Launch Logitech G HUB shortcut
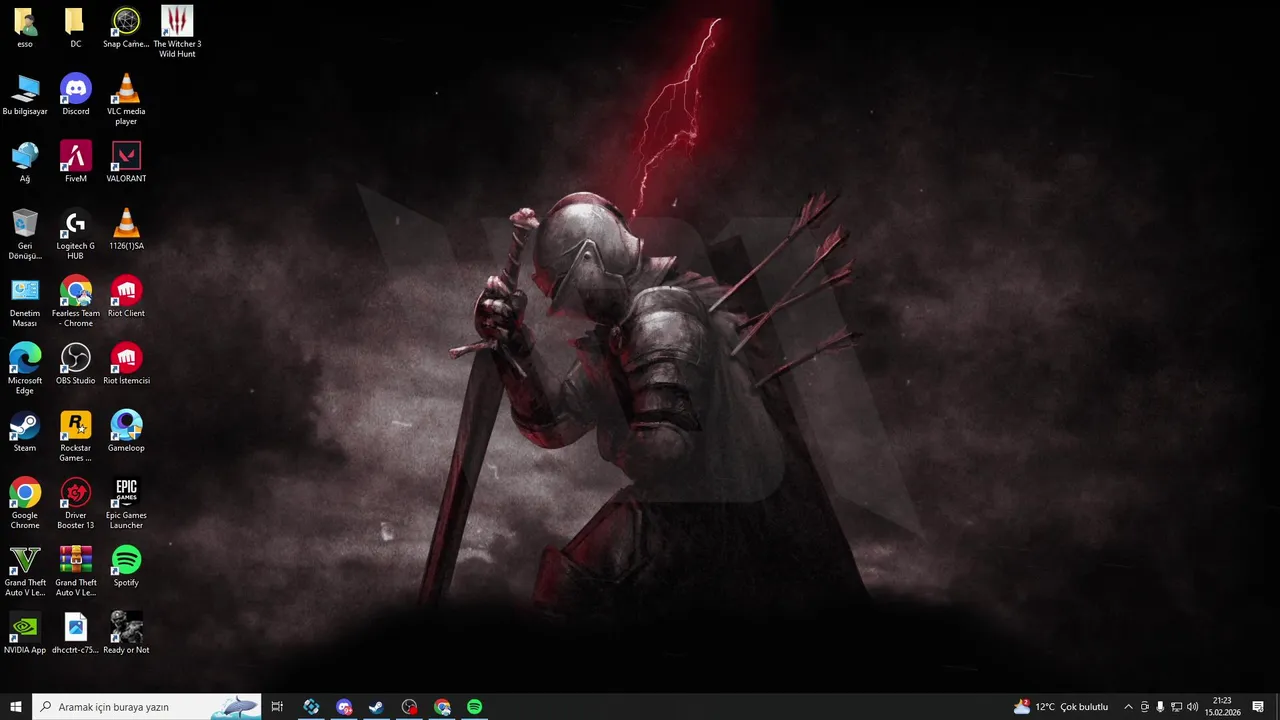This screenshot has width=1280, height=720. [x=76, y=234]
